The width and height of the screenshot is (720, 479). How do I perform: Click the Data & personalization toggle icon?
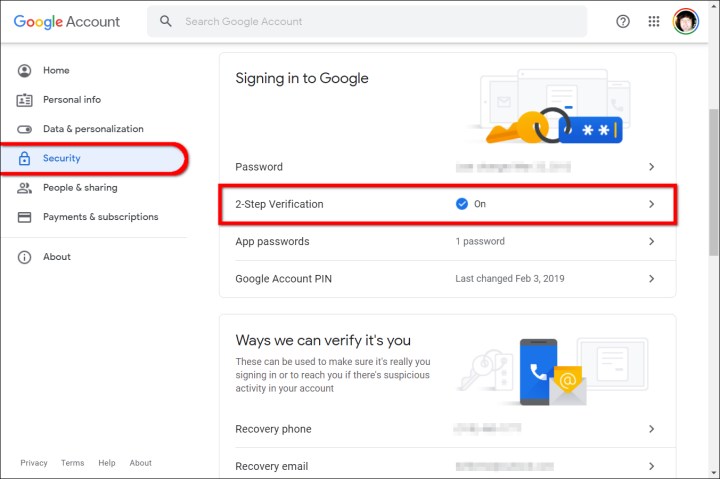pyautogui.click(x=24, y=129)
